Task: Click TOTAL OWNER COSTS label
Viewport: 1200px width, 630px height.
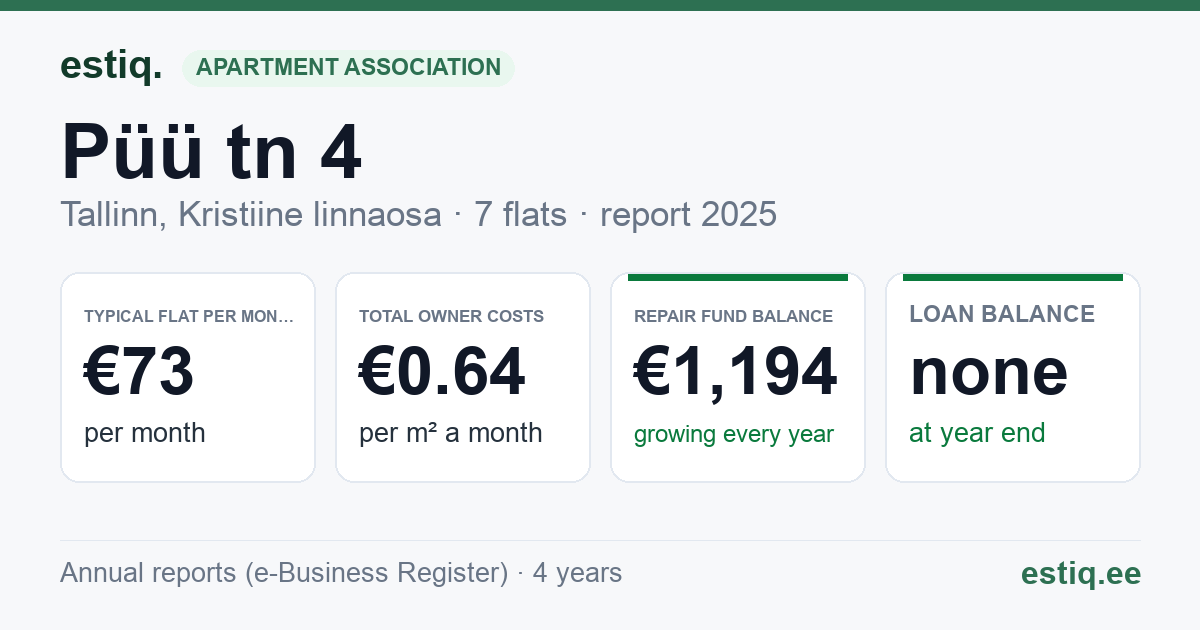Action: 452,316
